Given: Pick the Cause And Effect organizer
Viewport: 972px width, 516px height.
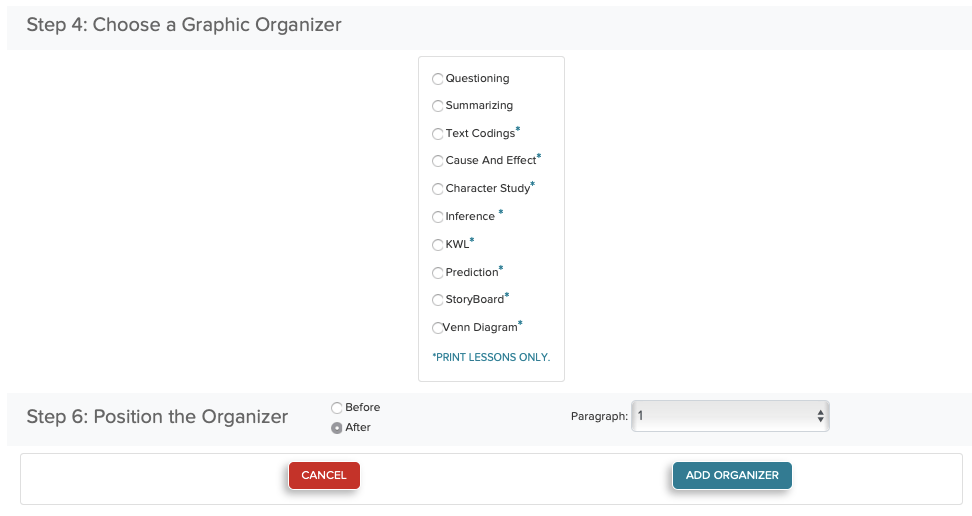Looking at the screenshot, I should (438, 161).
